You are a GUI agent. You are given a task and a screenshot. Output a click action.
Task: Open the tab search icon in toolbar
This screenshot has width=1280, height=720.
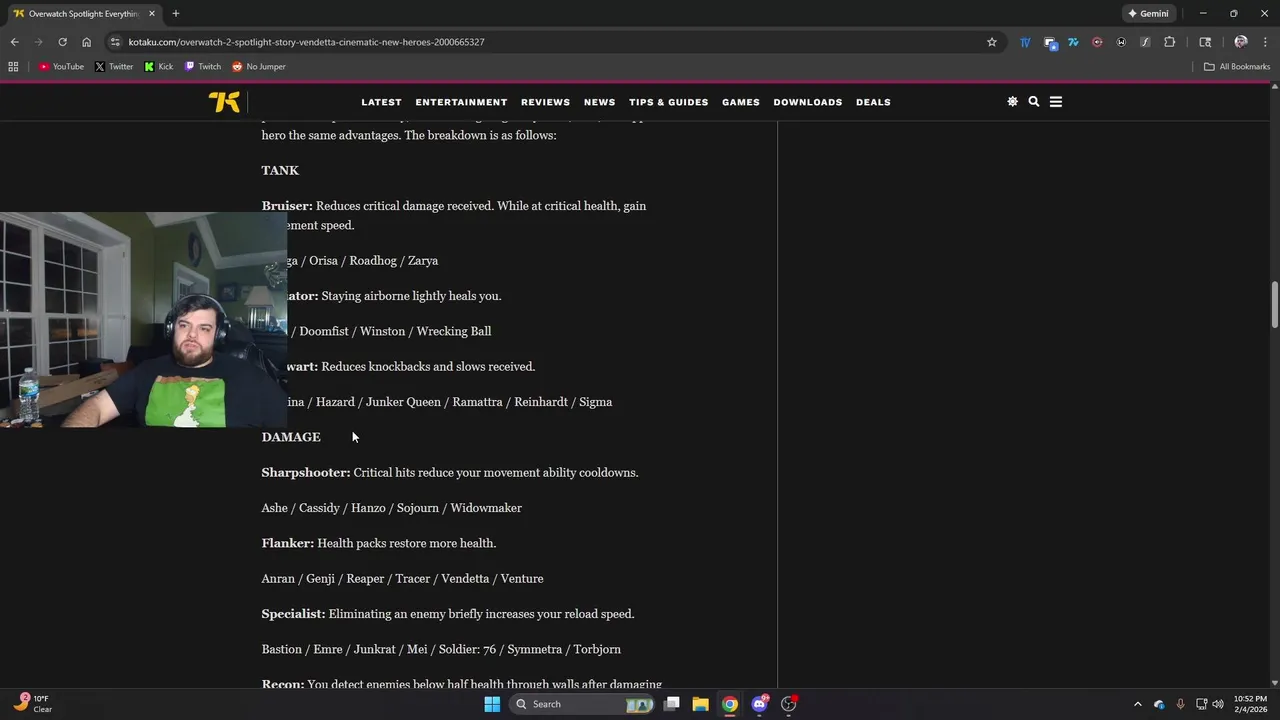coord(1205,42)
